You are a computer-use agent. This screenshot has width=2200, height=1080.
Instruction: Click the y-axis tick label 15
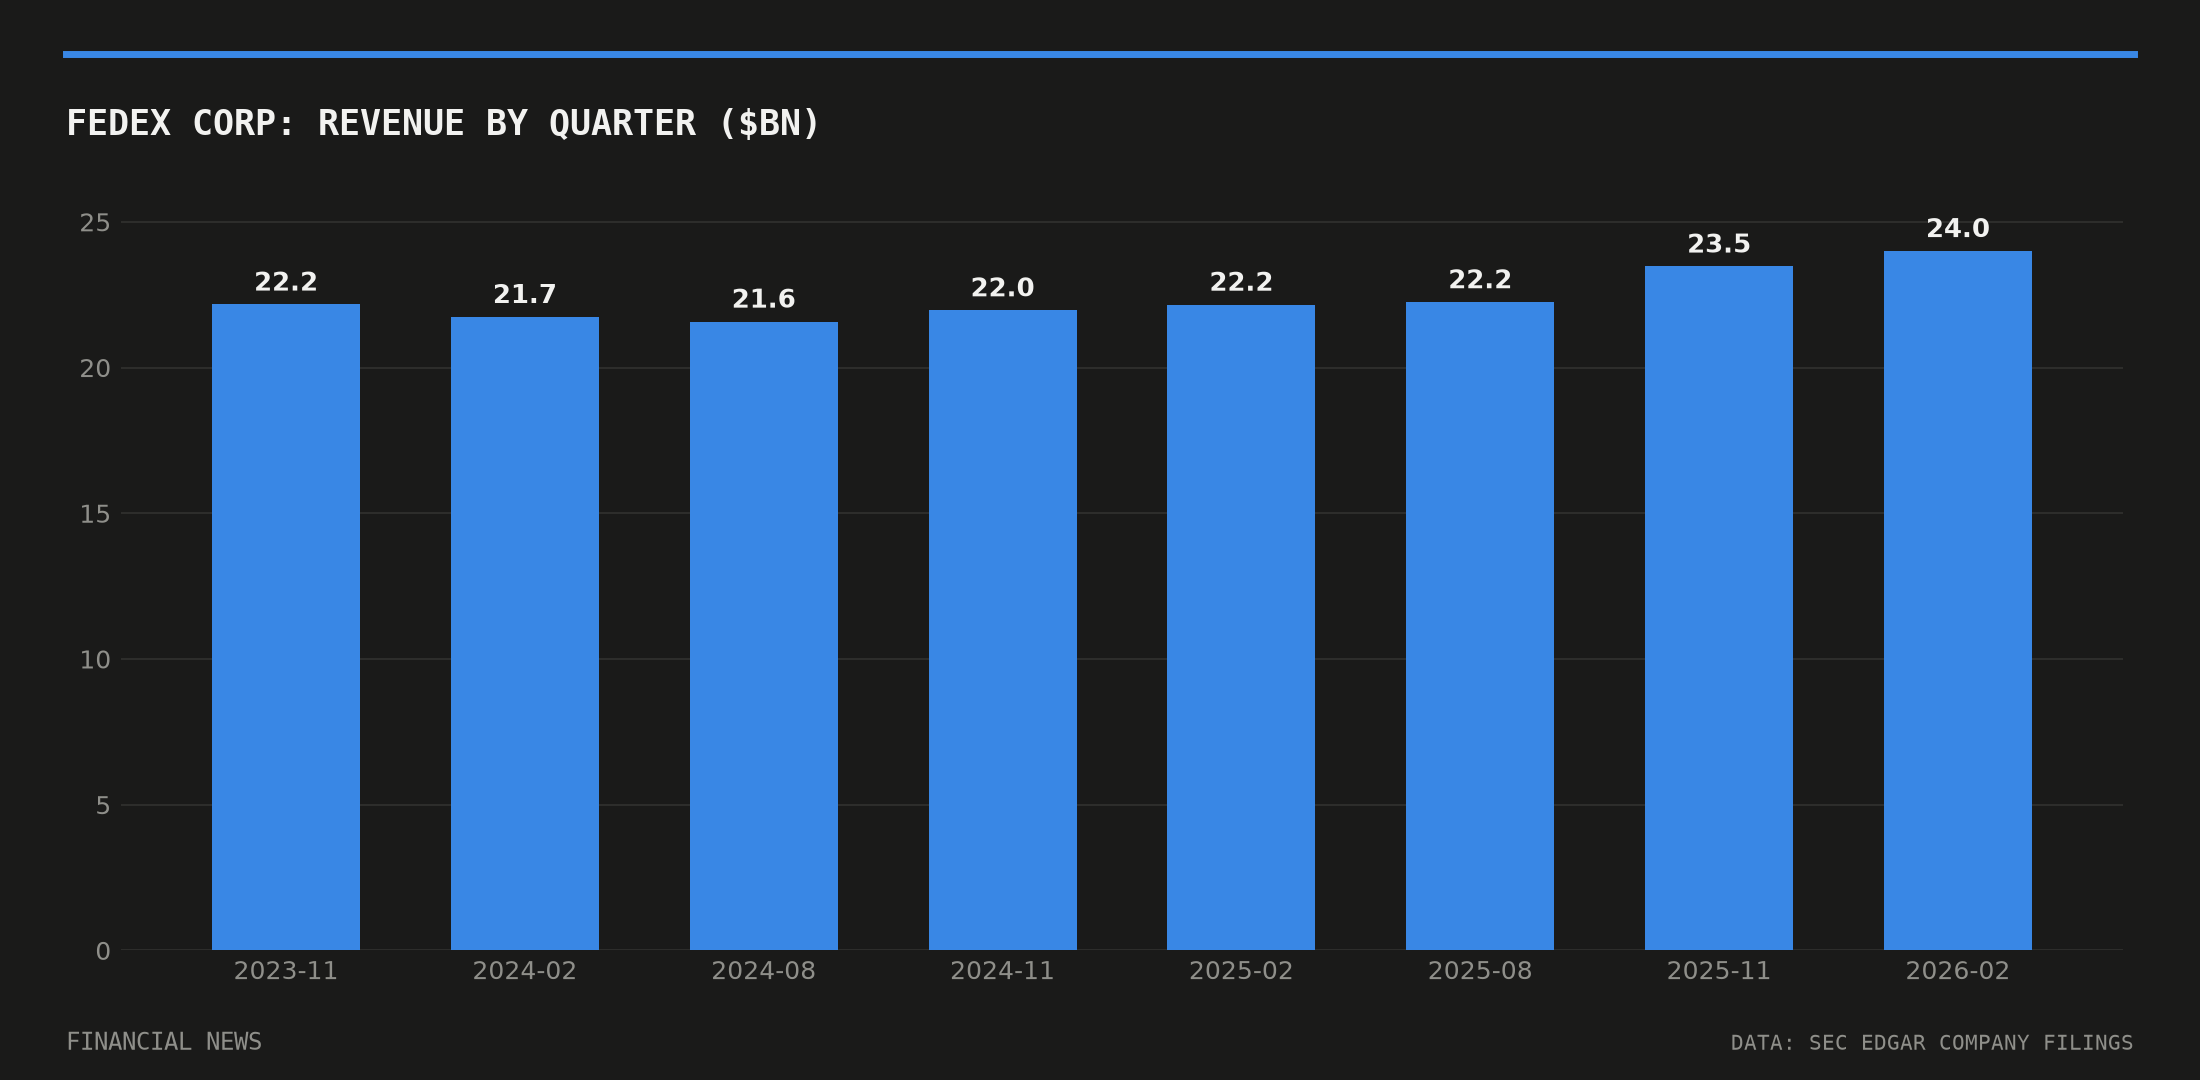[x=95, y=514]
